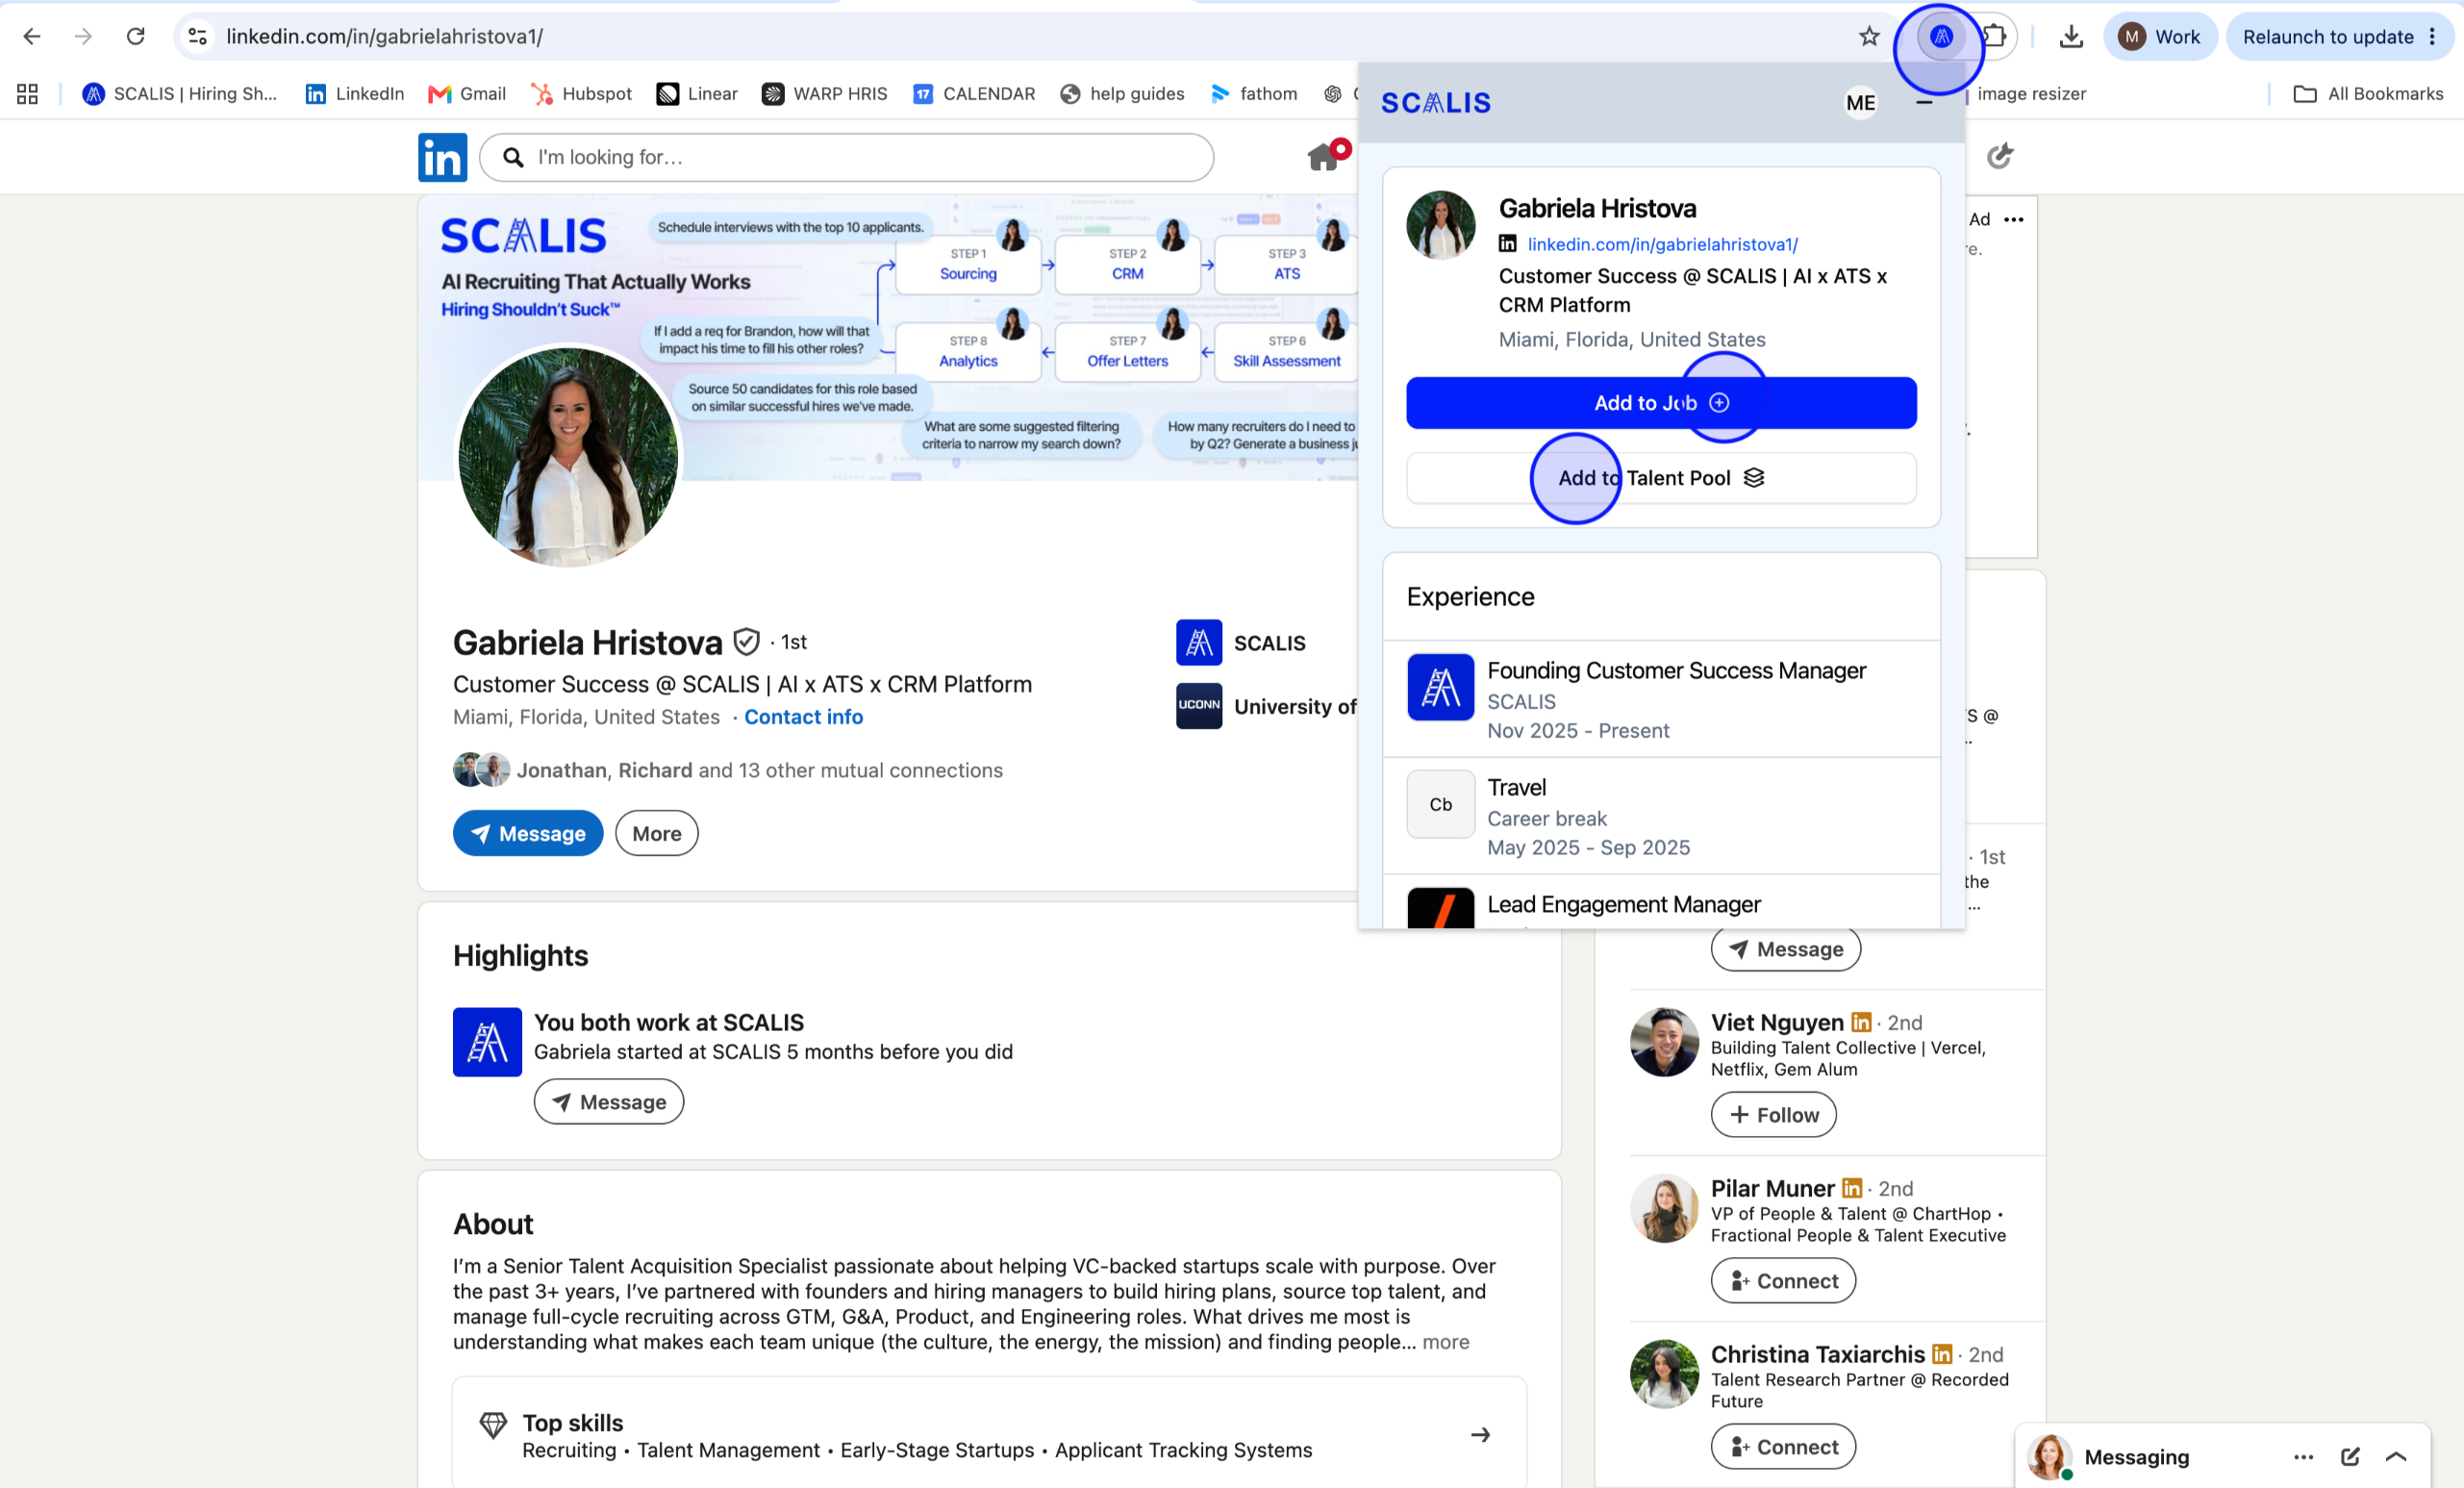
Task: Connect with Christina Taxiarchis
Action: click(x=1783, y=1447)
